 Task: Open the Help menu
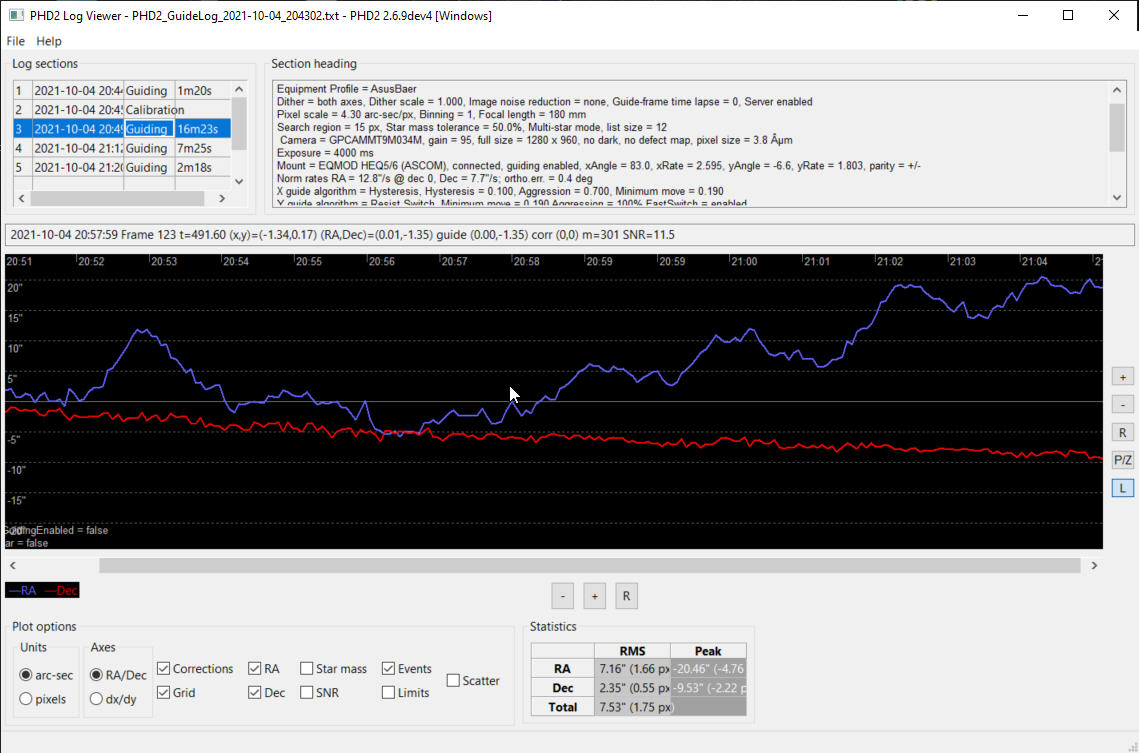click(x=49, y=41)
